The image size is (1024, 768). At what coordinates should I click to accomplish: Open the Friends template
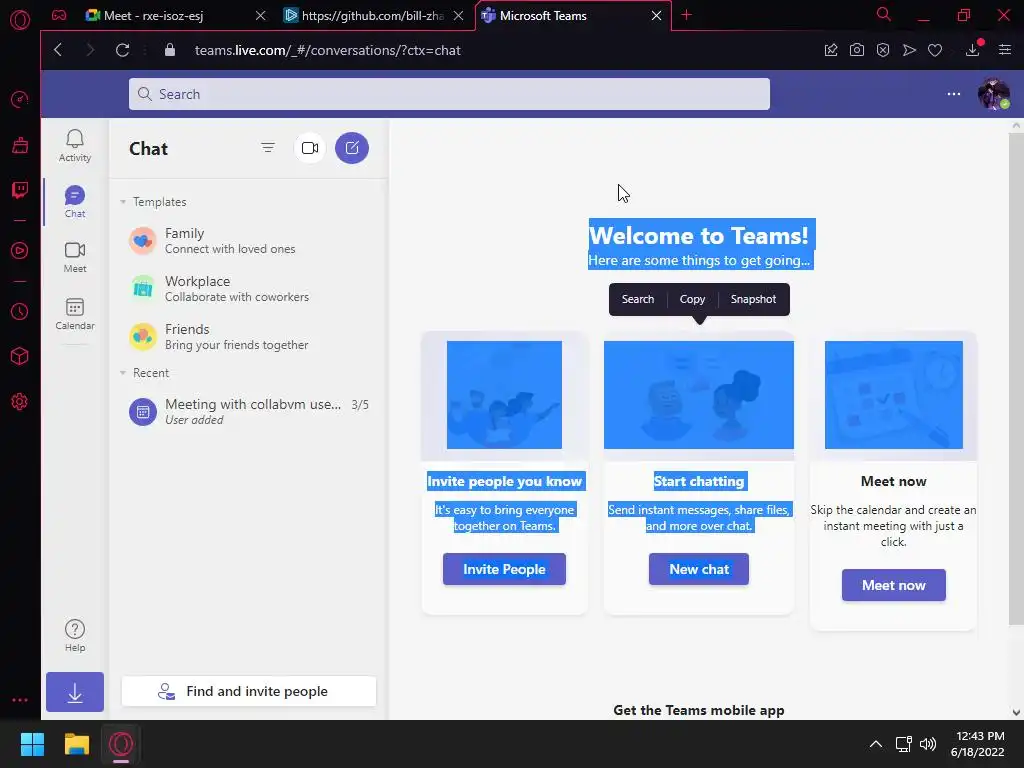click(x=249, y=336)
